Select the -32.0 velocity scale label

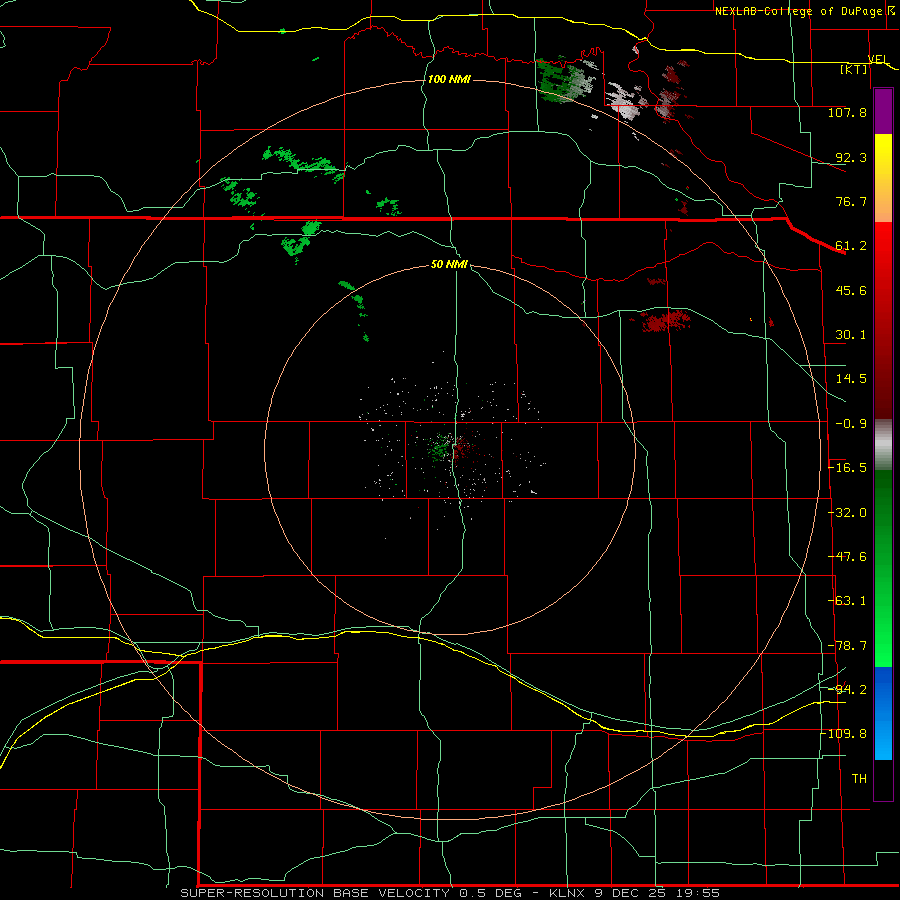click(848, 513)
